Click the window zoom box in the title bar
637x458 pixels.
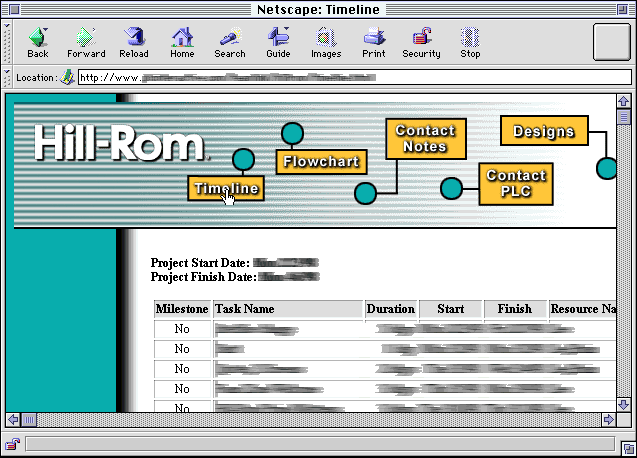(622, 9)
